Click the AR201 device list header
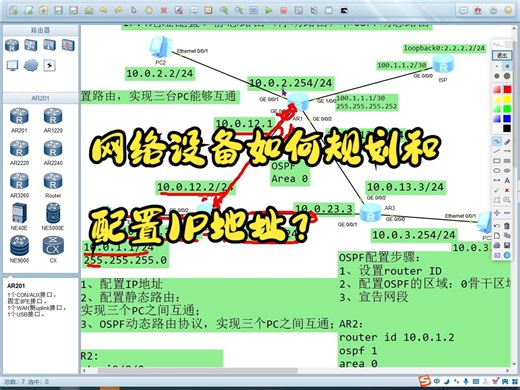The image size is (520, 390). pos(40,98)
